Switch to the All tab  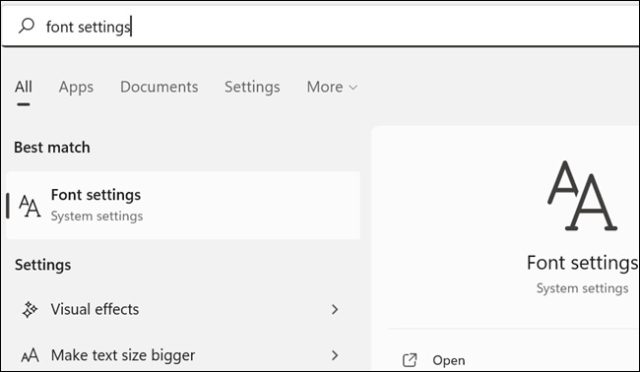point(23,87)
